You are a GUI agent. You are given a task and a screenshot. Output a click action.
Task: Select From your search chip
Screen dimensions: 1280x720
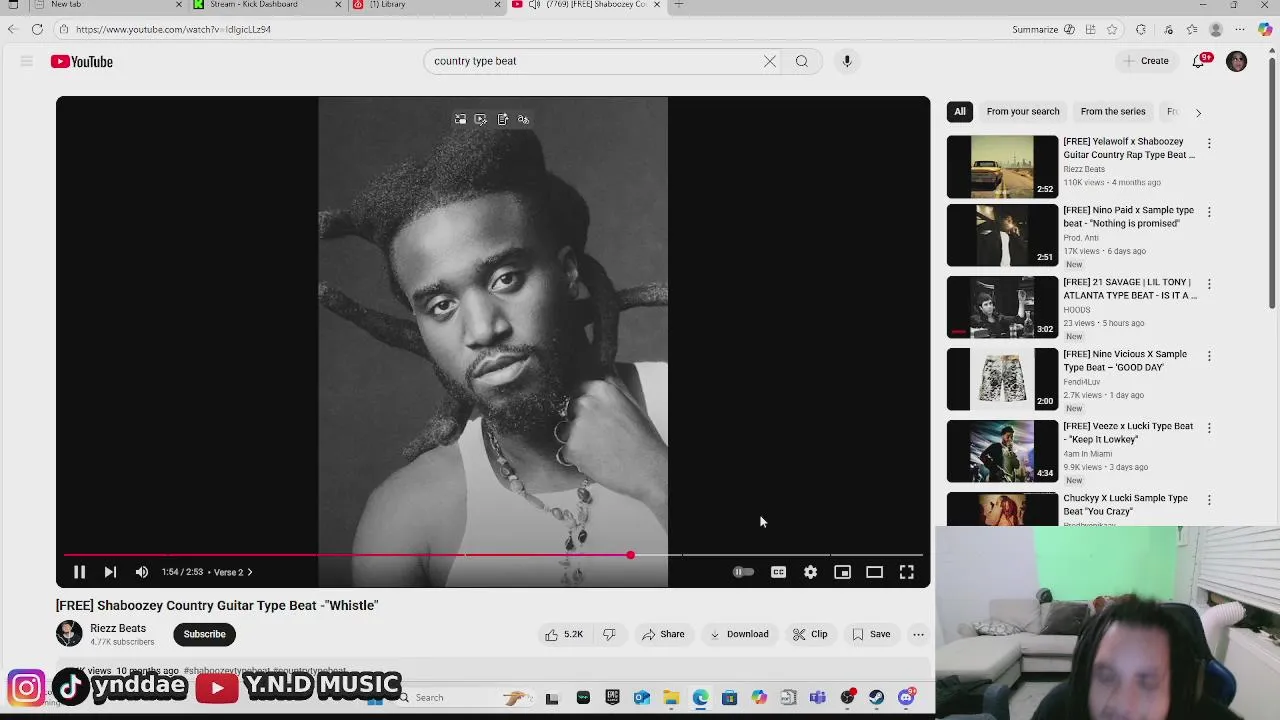(1023, 112)
